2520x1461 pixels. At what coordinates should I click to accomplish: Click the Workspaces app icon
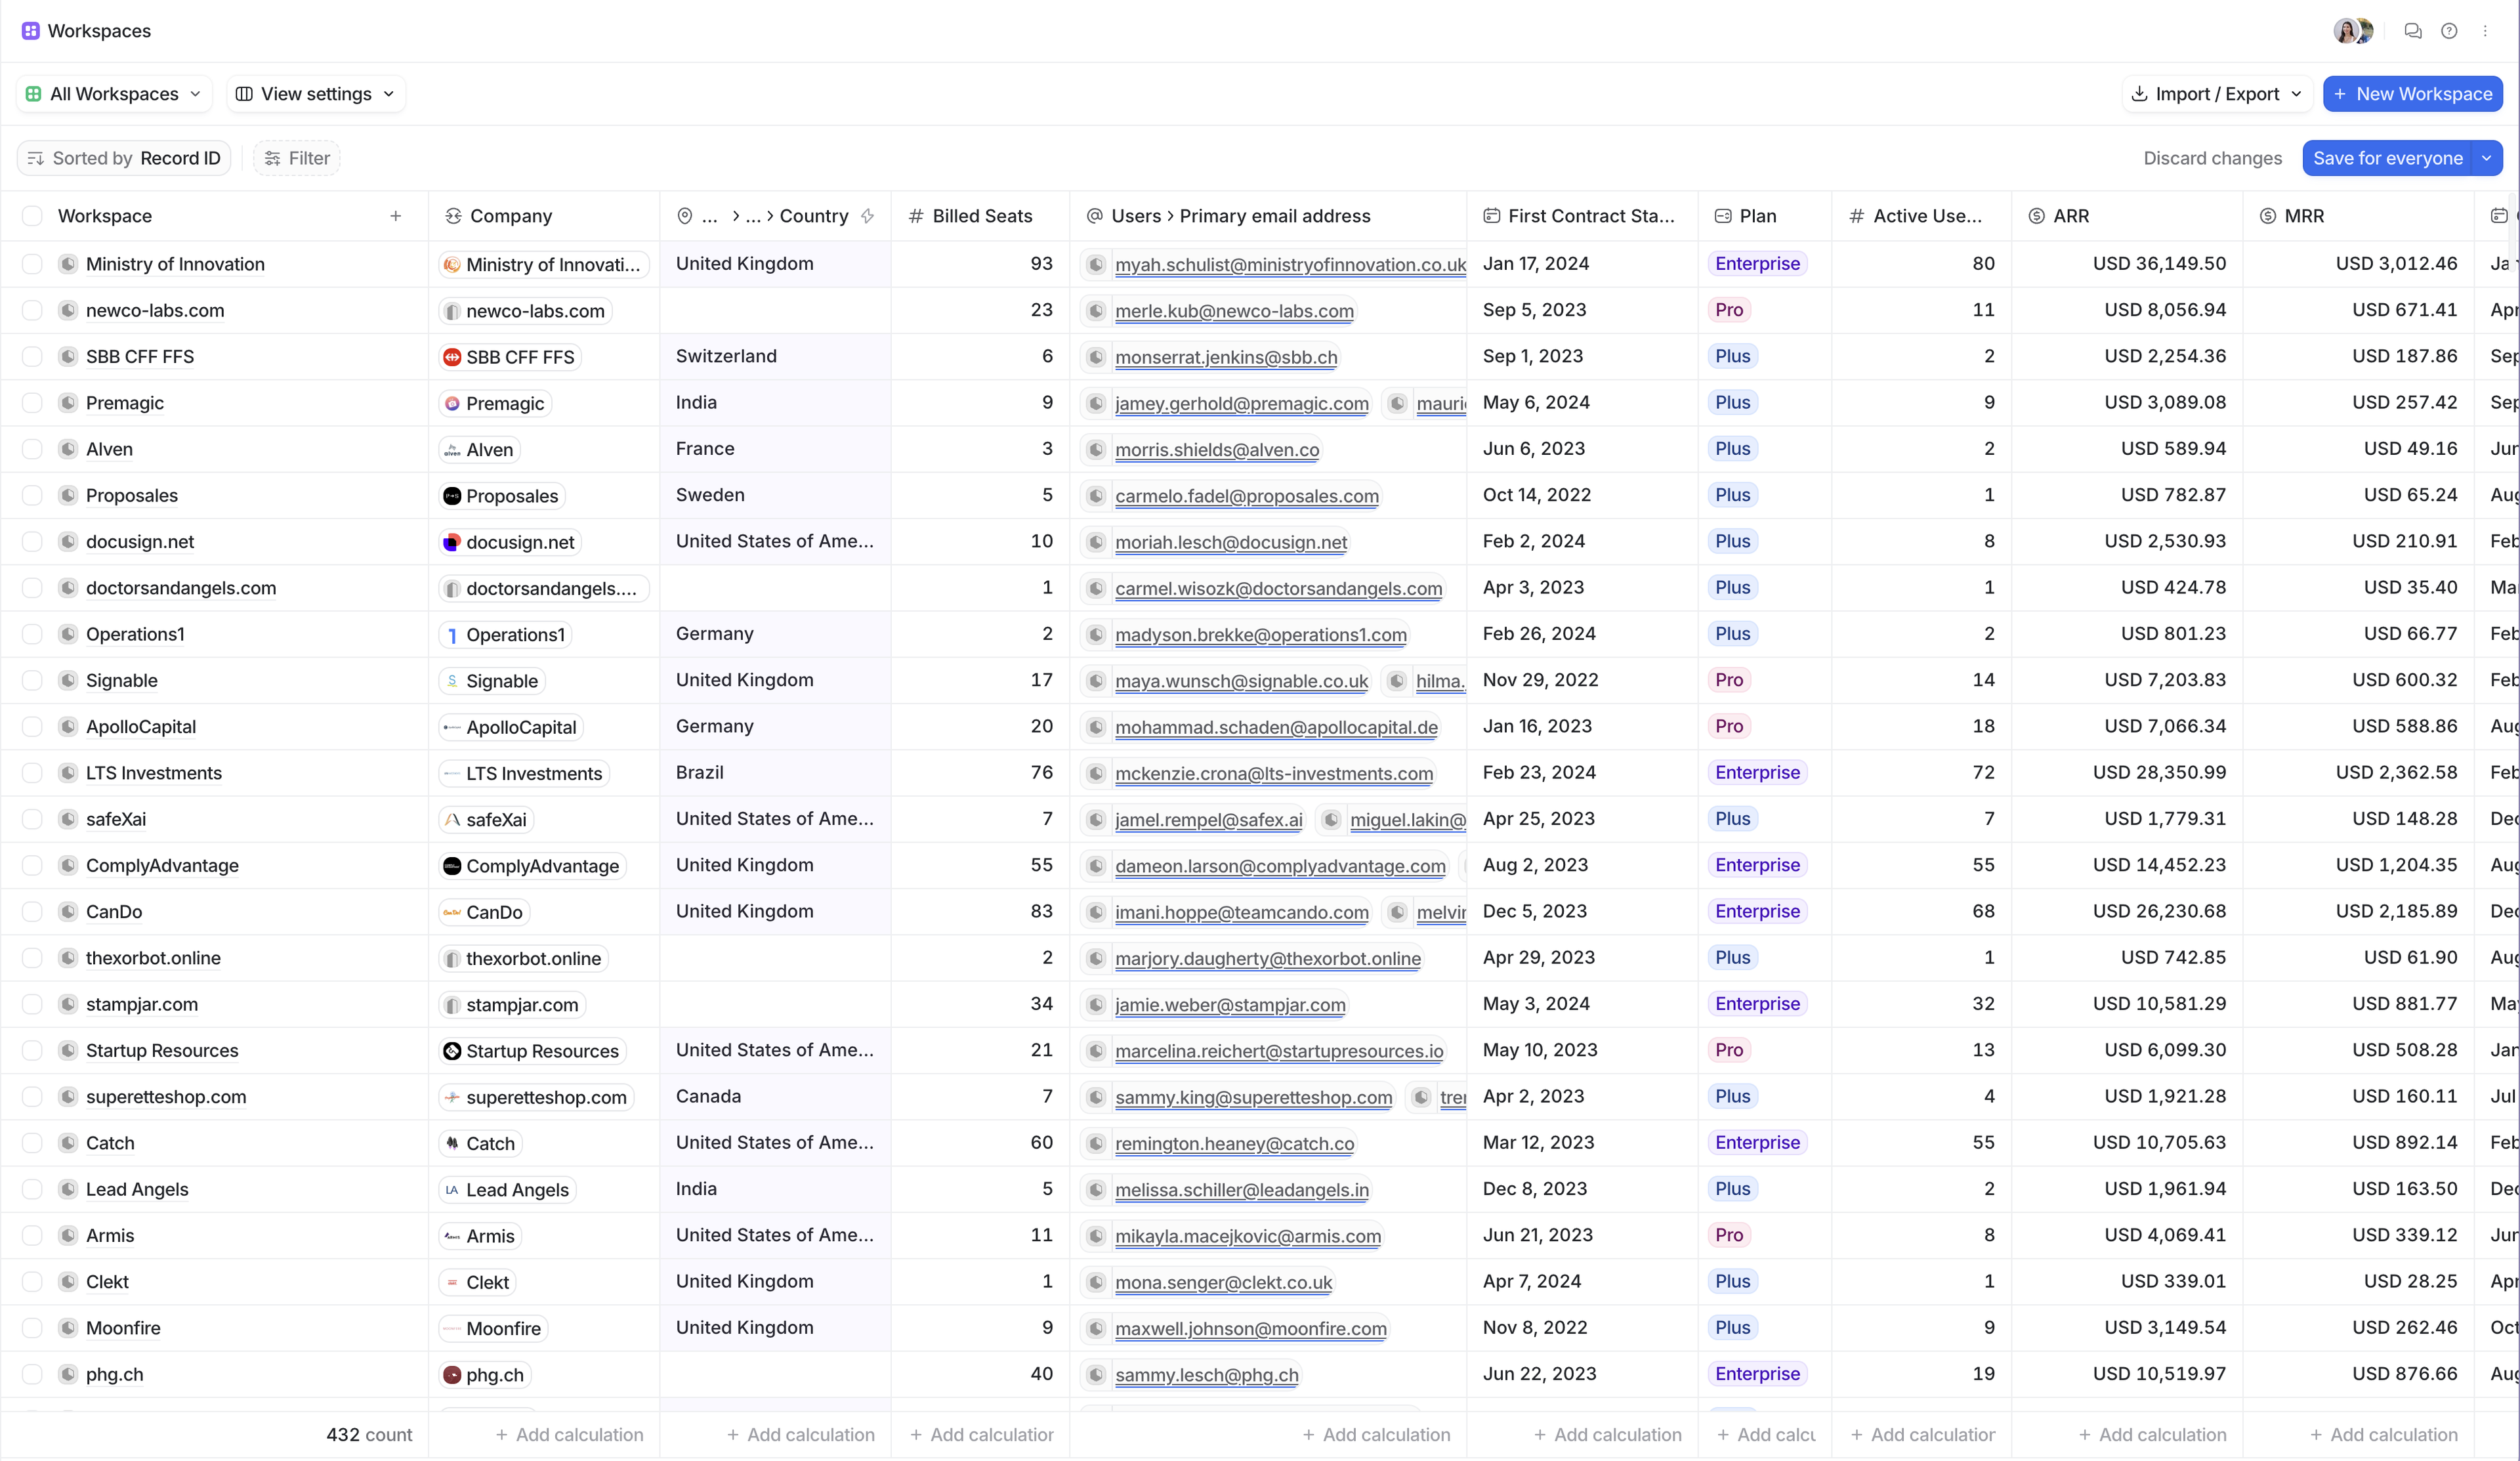(x=30, y=31)
